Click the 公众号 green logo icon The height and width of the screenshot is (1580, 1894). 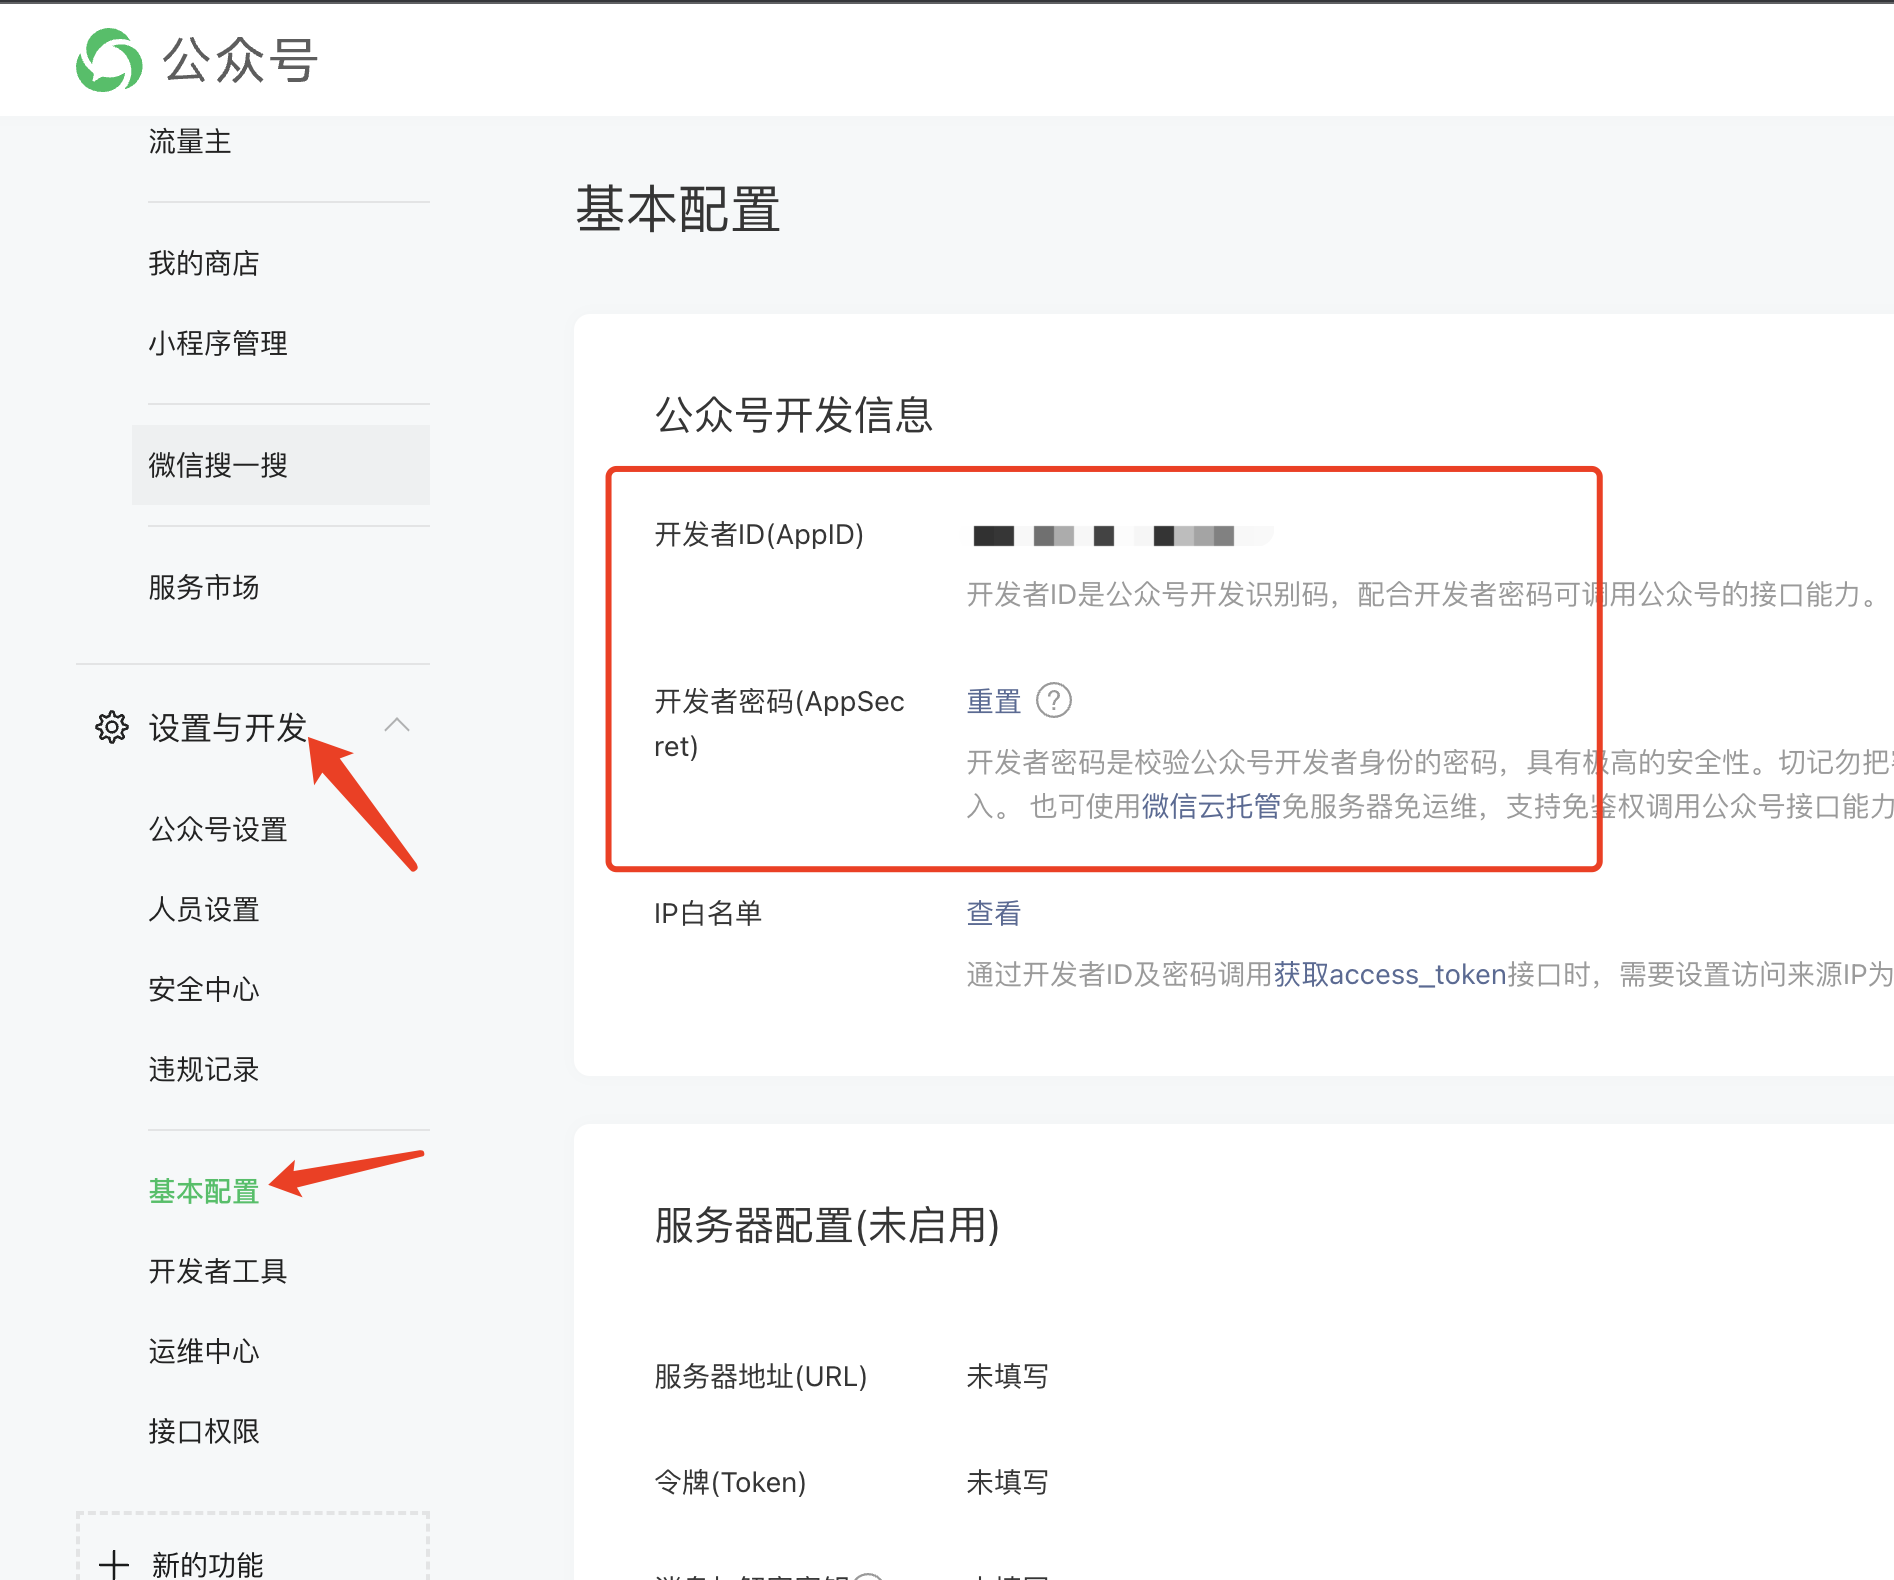click(110, 60)
